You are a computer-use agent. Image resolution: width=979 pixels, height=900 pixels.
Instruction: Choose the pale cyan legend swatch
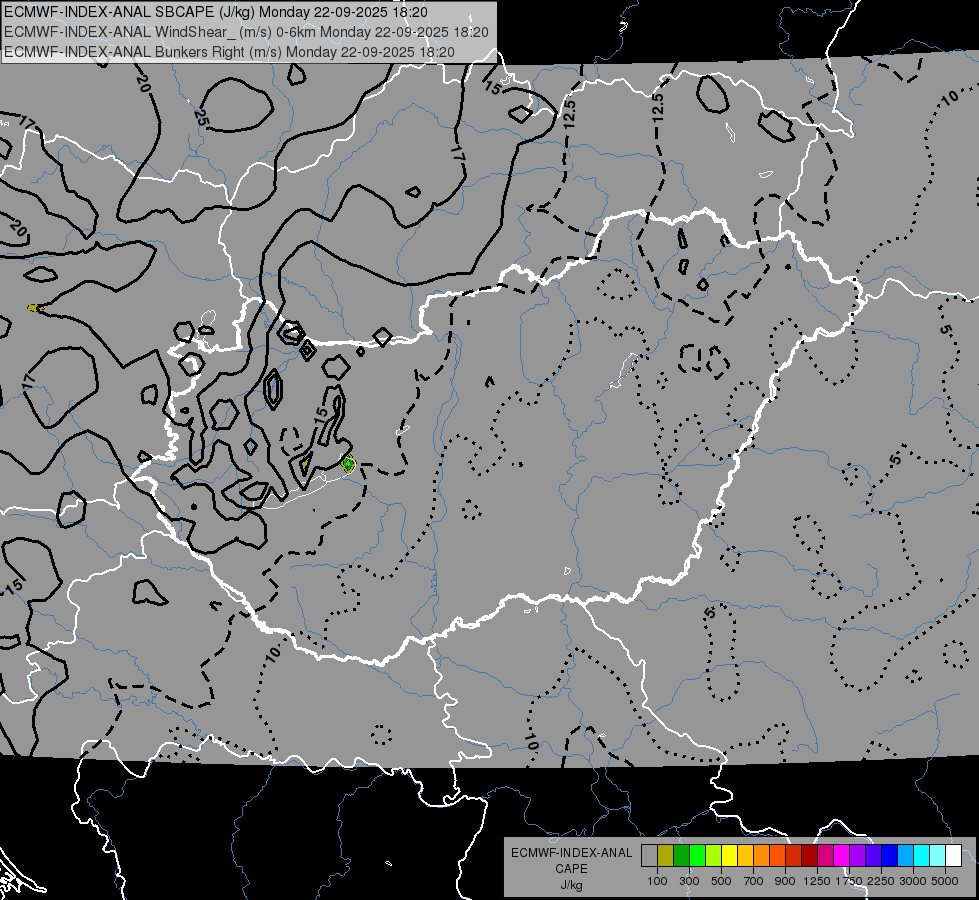click(x=938, y=856)
